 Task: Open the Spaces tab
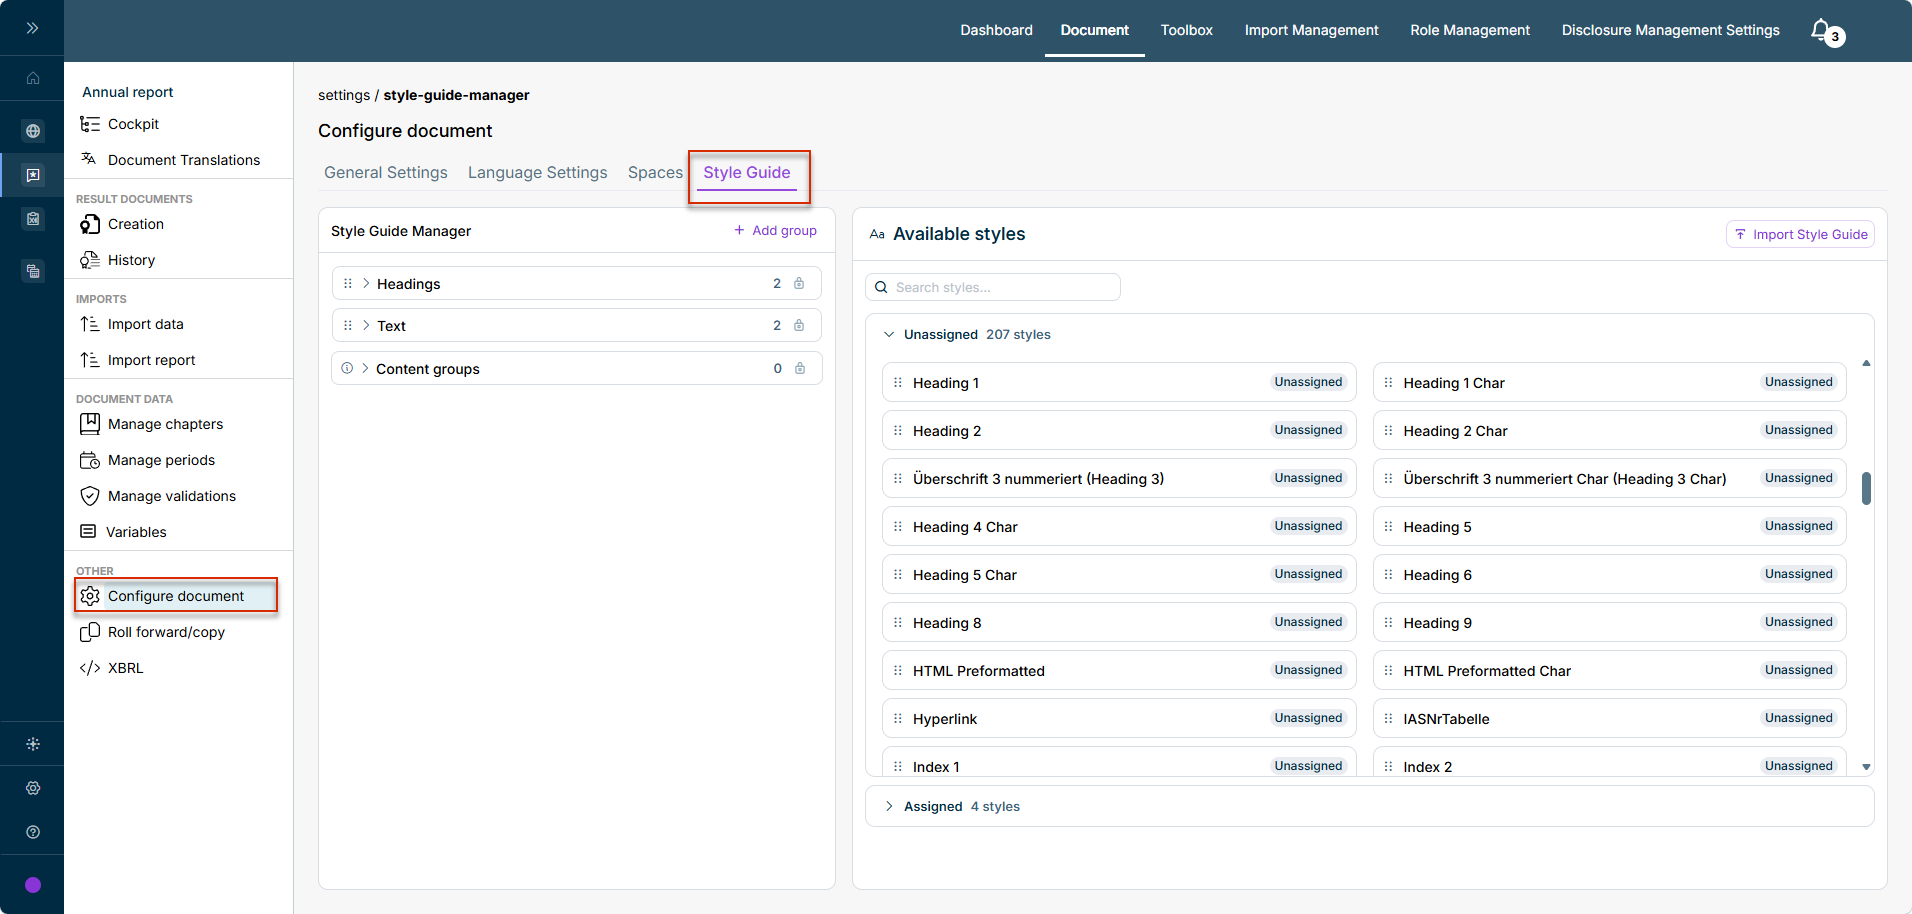tap(655, 173)
